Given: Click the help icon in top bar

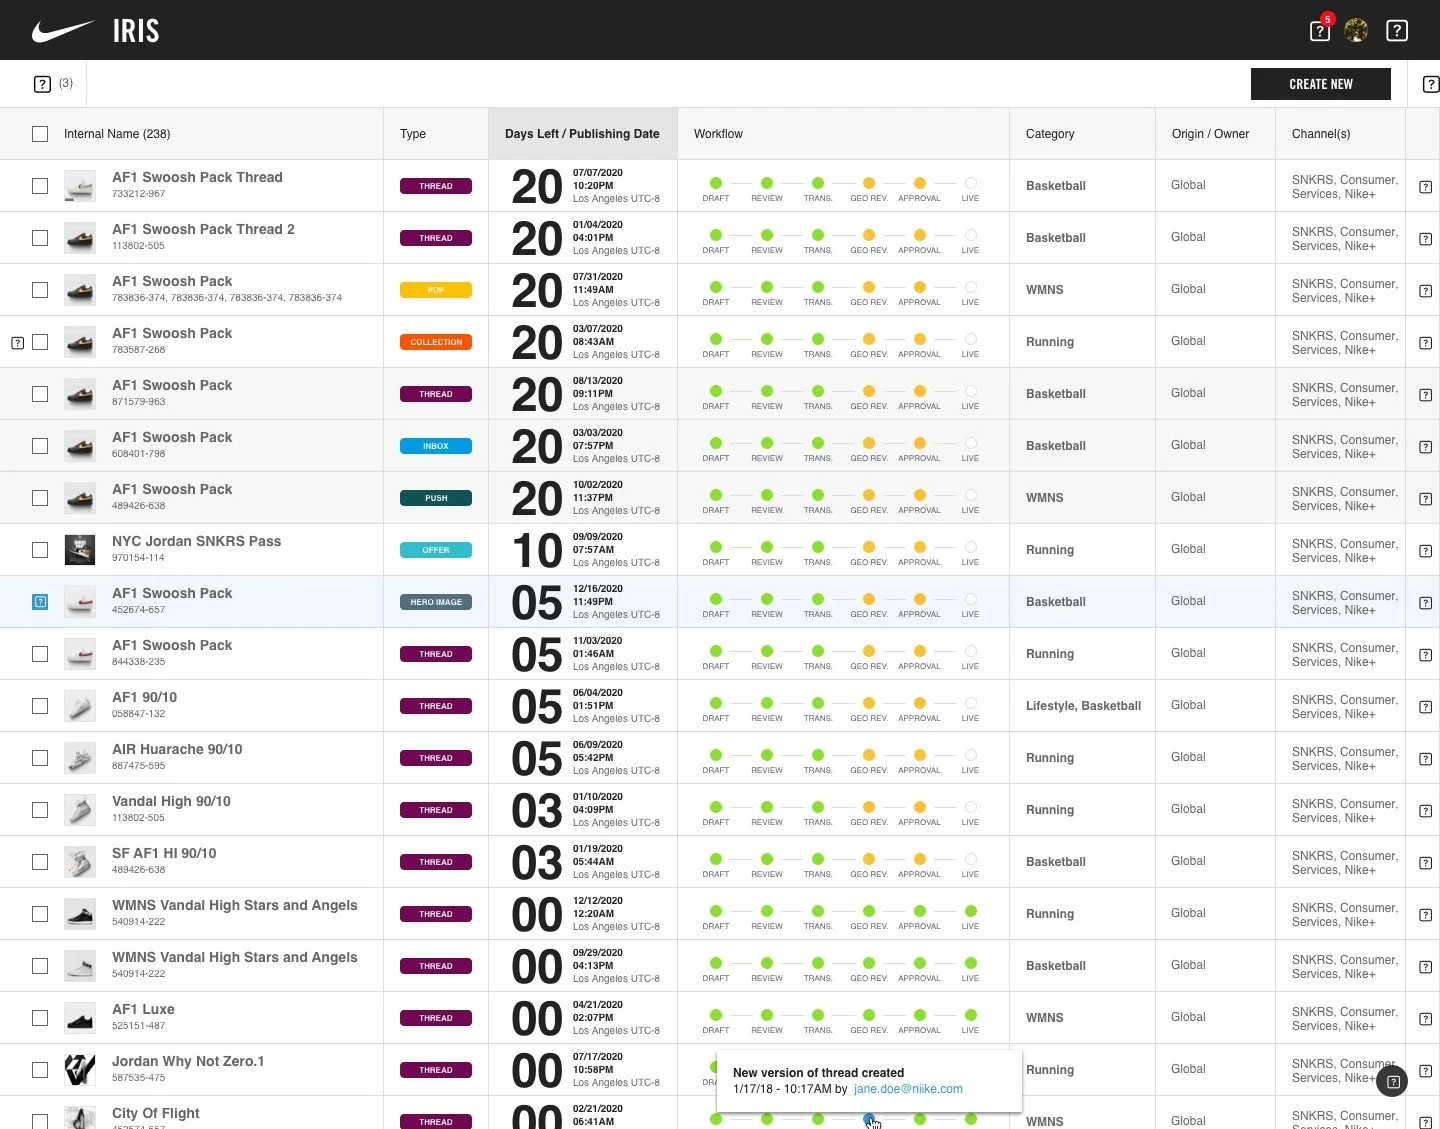Looking at the screenshot, I should coord(1397,30).
